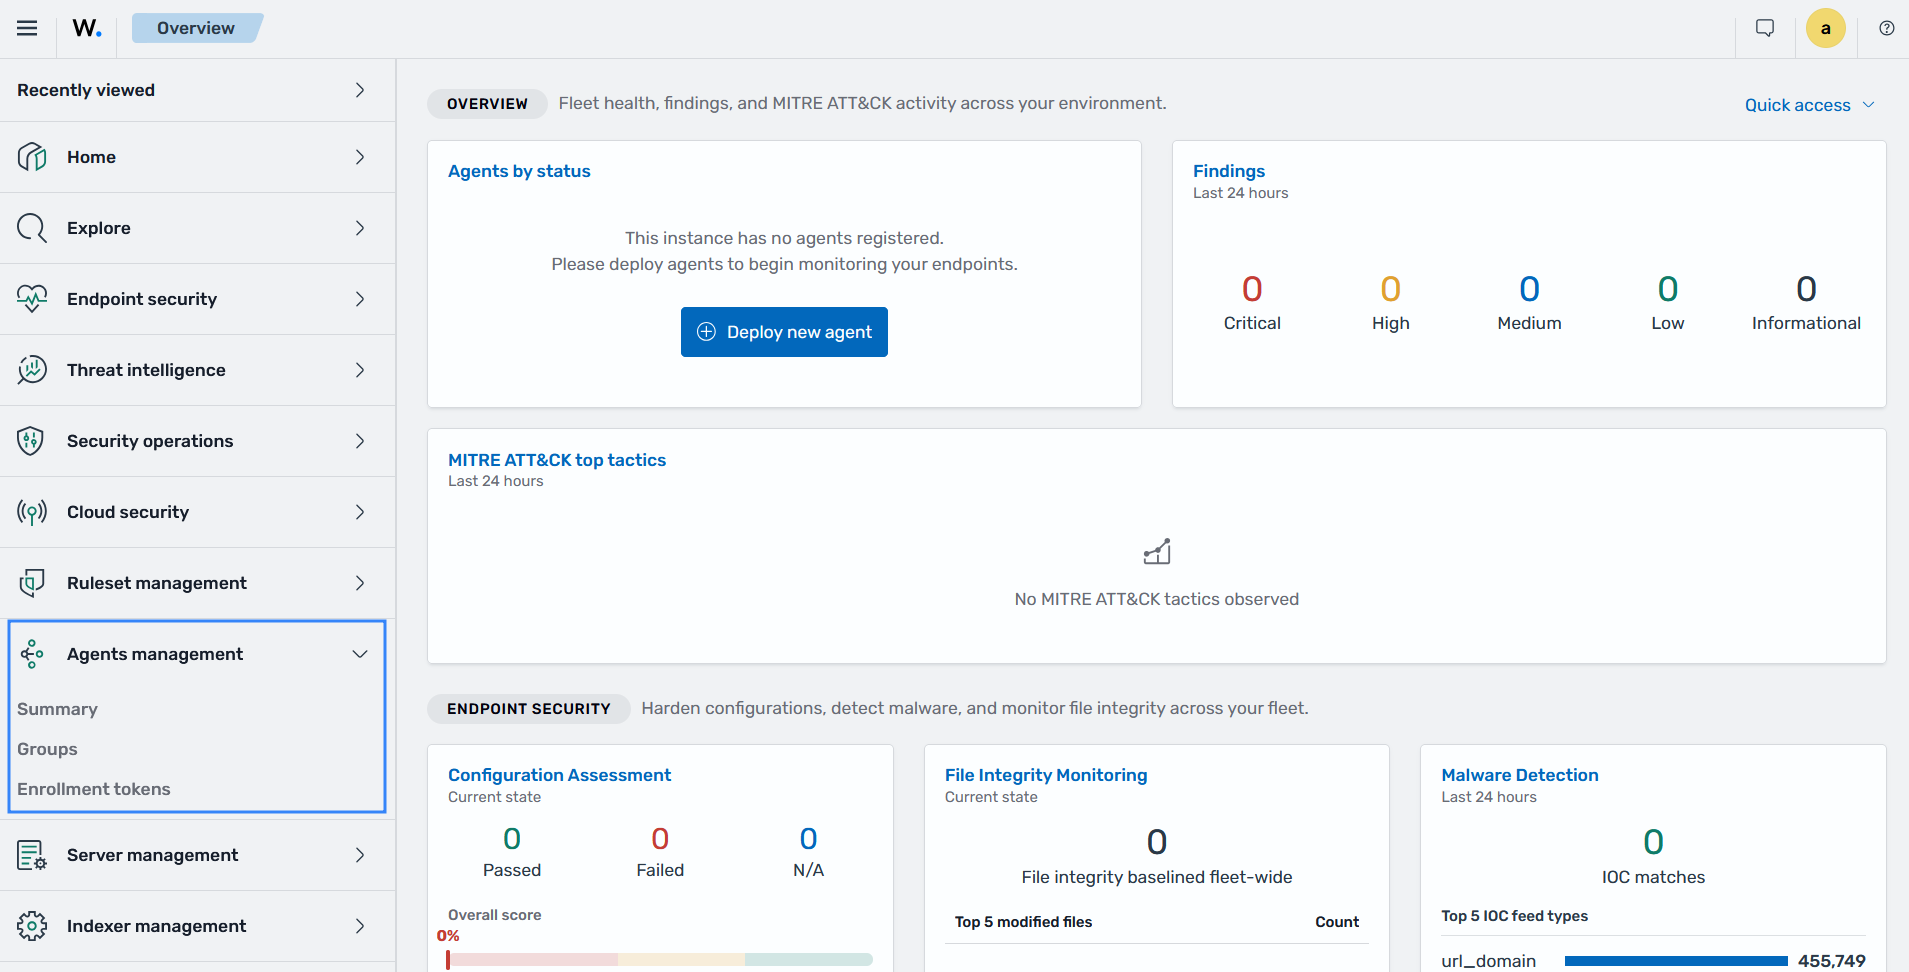Viewport: 1909px width, 972px height.
Task: Click the Agents management nodes icon
Action: point(32,654)
